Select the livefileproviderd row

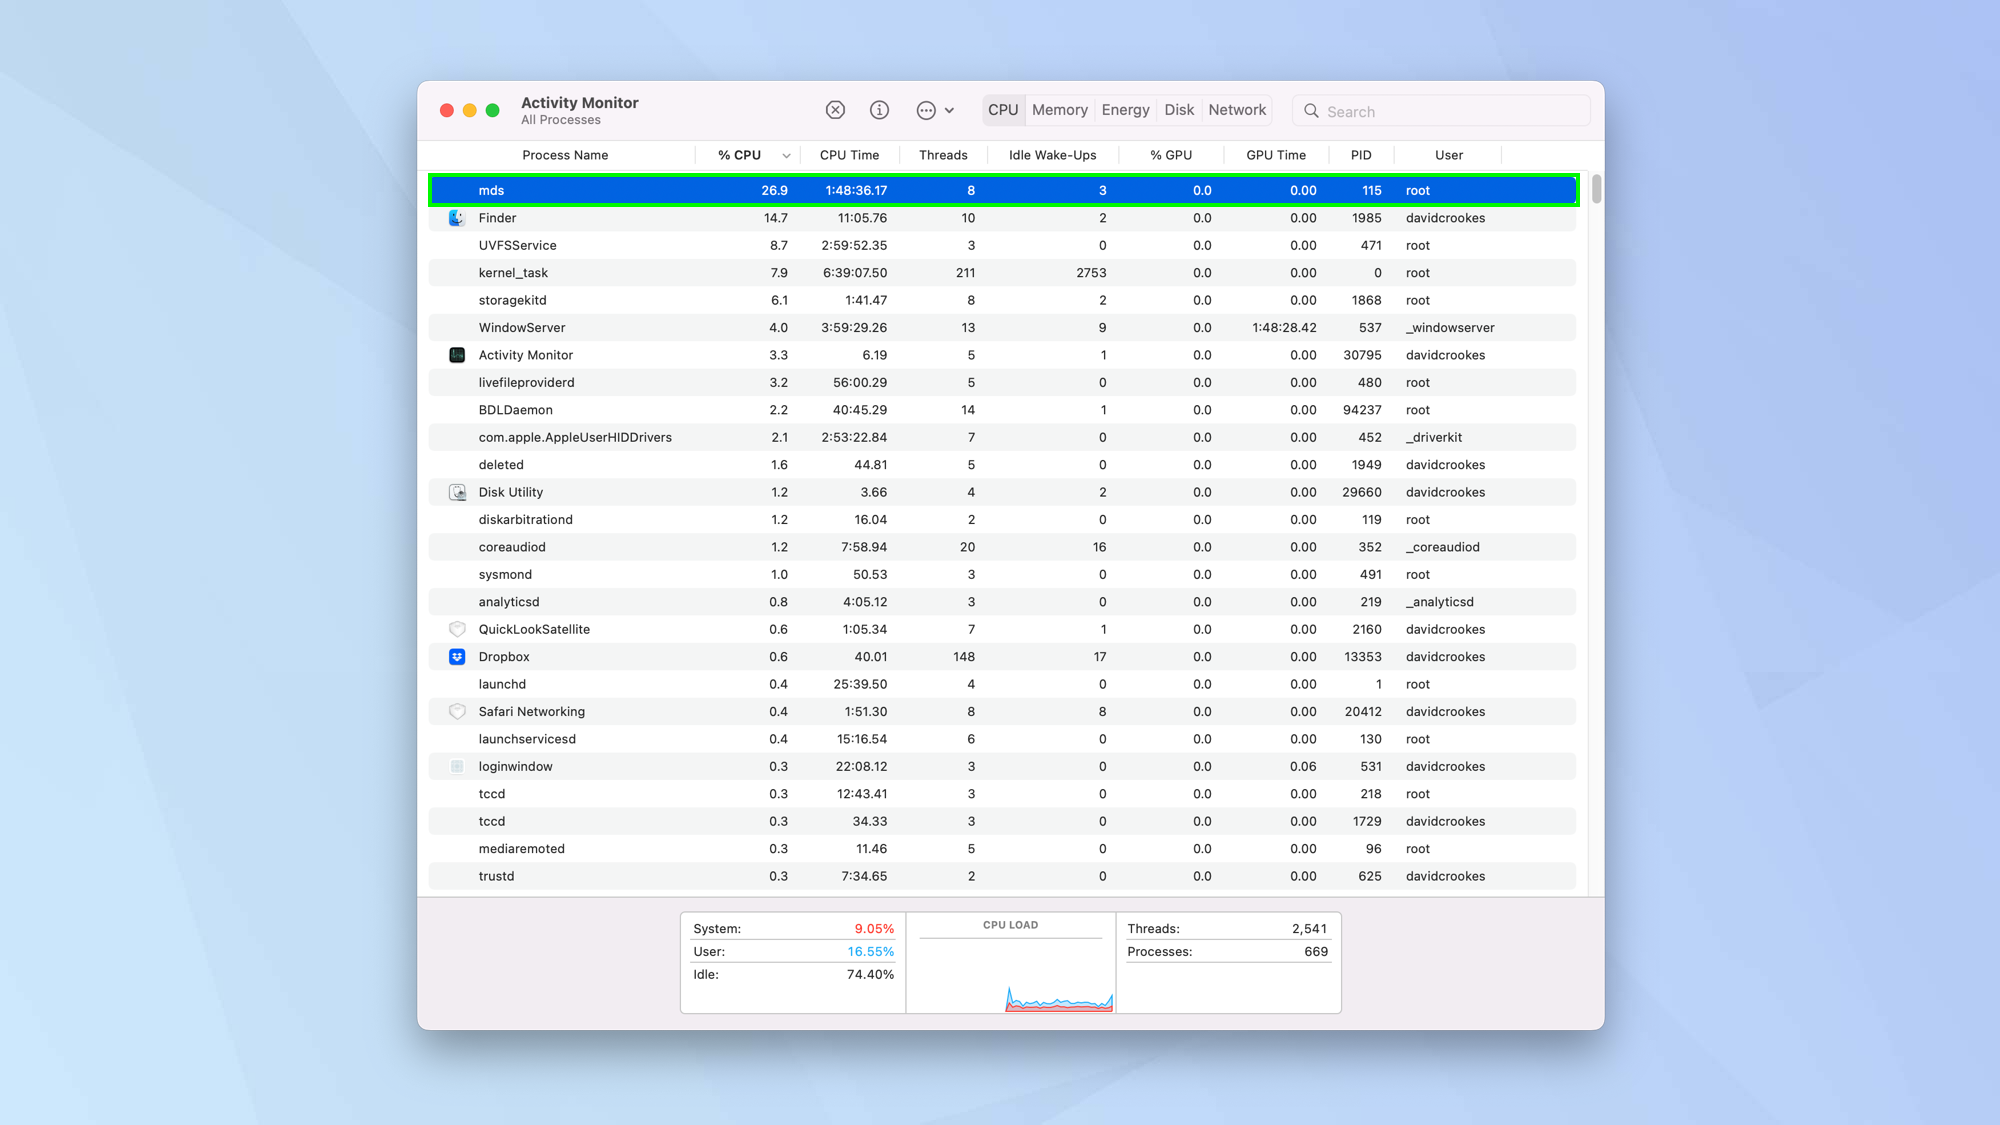pos(1003,383)
